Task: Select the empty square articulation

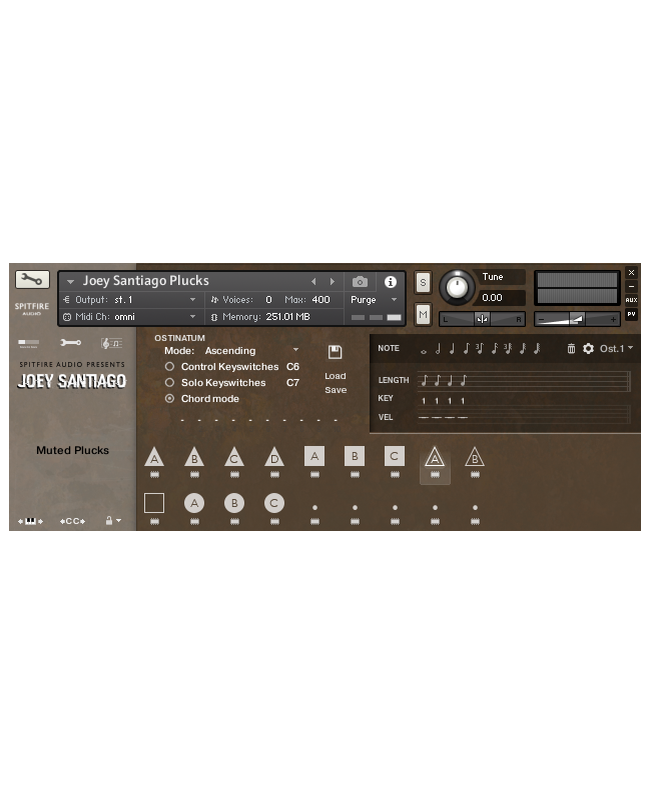Action: (154, 503)
